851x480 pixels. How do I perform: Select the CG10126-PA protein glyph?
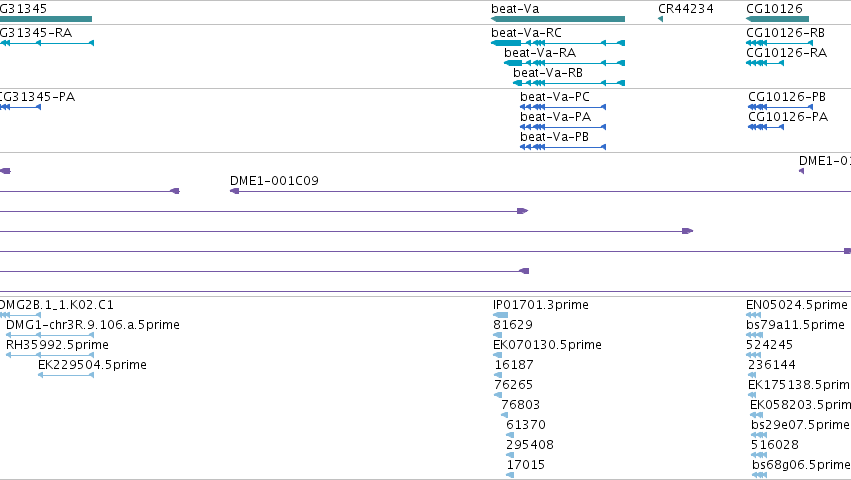point(766,127)
